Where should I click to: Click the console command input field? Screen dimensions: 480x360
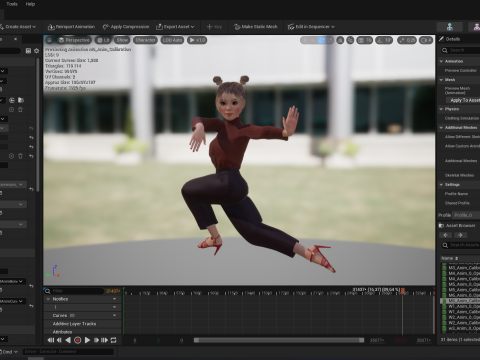[x=68, y=352]
